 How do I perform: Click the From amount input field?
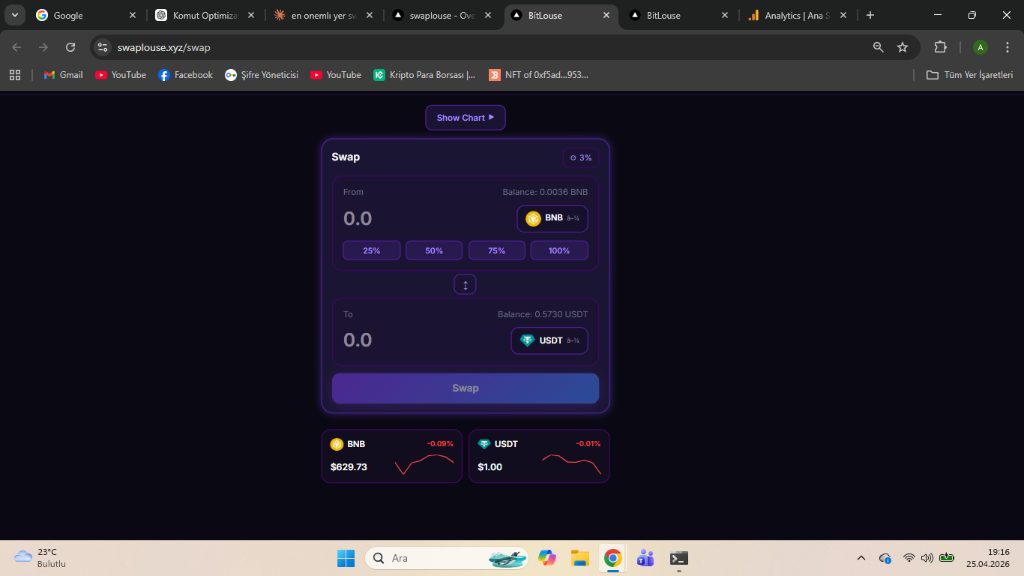[424, 218]
